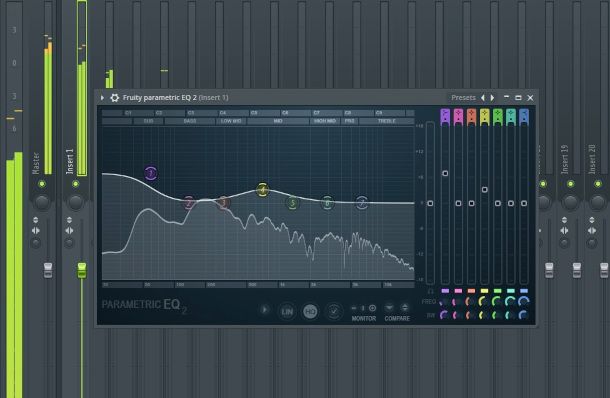The image size is (610, 398).
Task: Select band 2 node on the EQ curve
Action: coord(189,203)
